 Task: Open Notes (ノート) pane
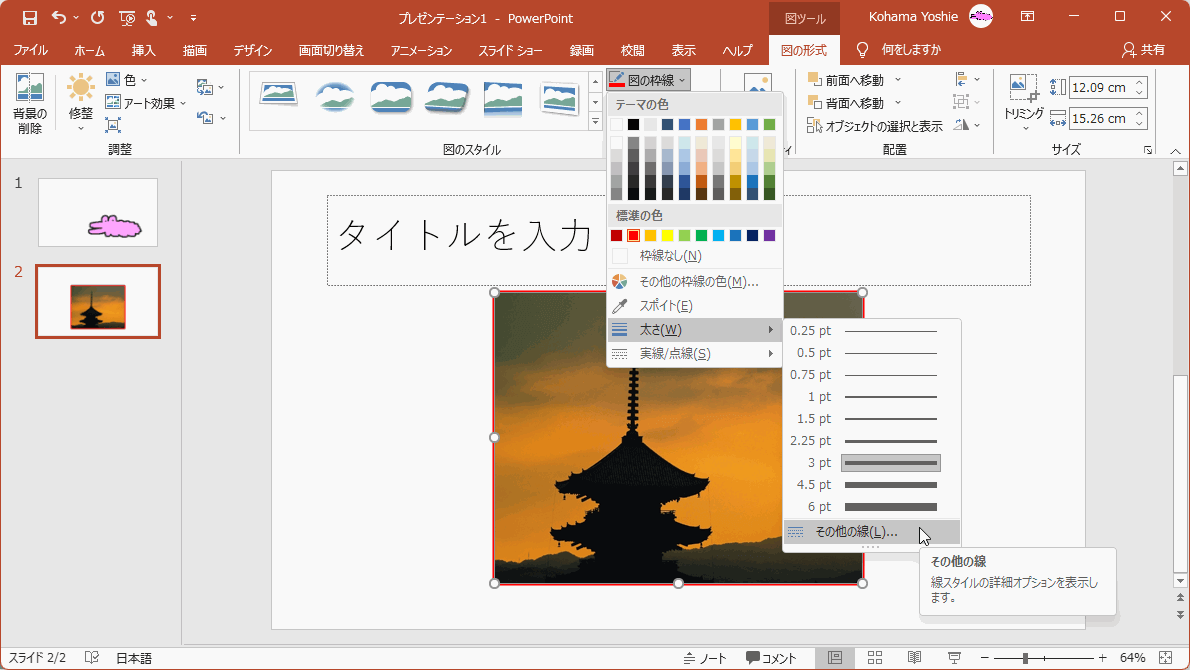(705, 658)
